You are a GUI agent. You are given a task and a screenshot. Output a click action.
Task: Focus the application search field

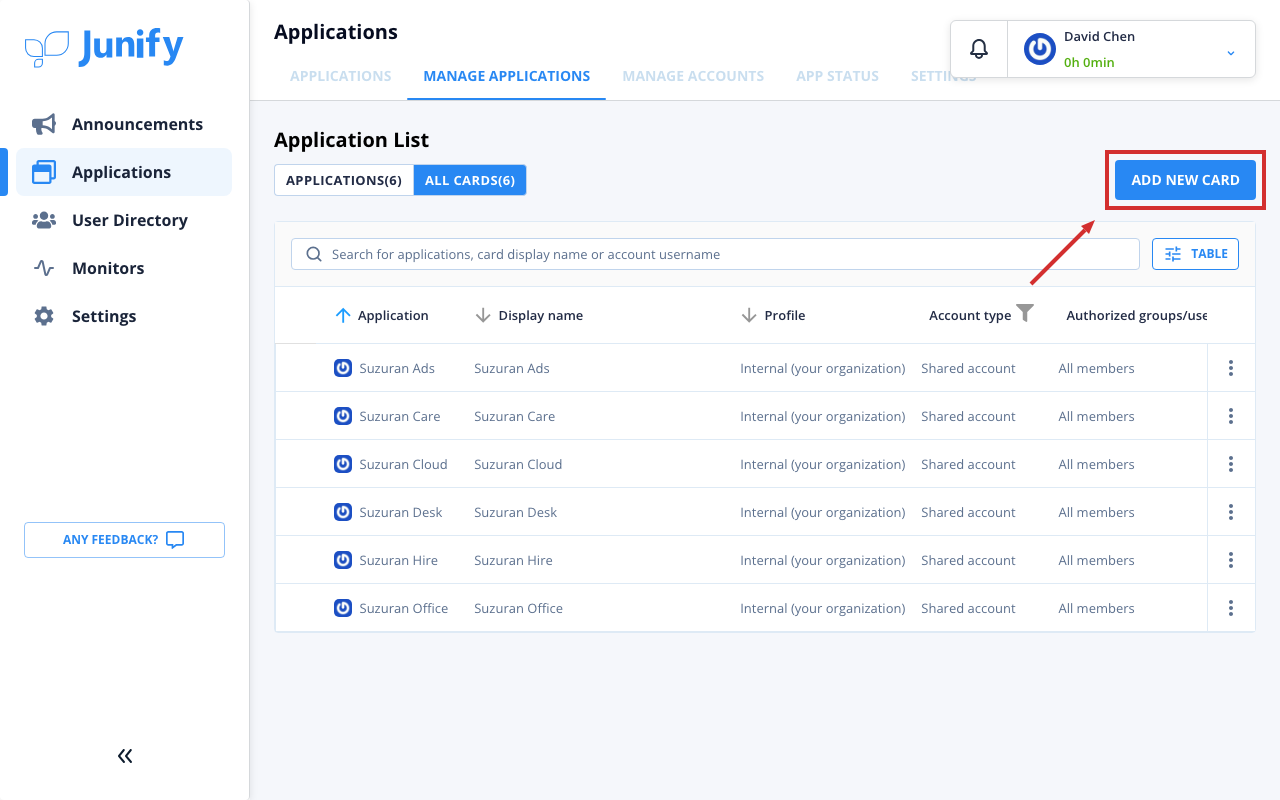point(715,254)
